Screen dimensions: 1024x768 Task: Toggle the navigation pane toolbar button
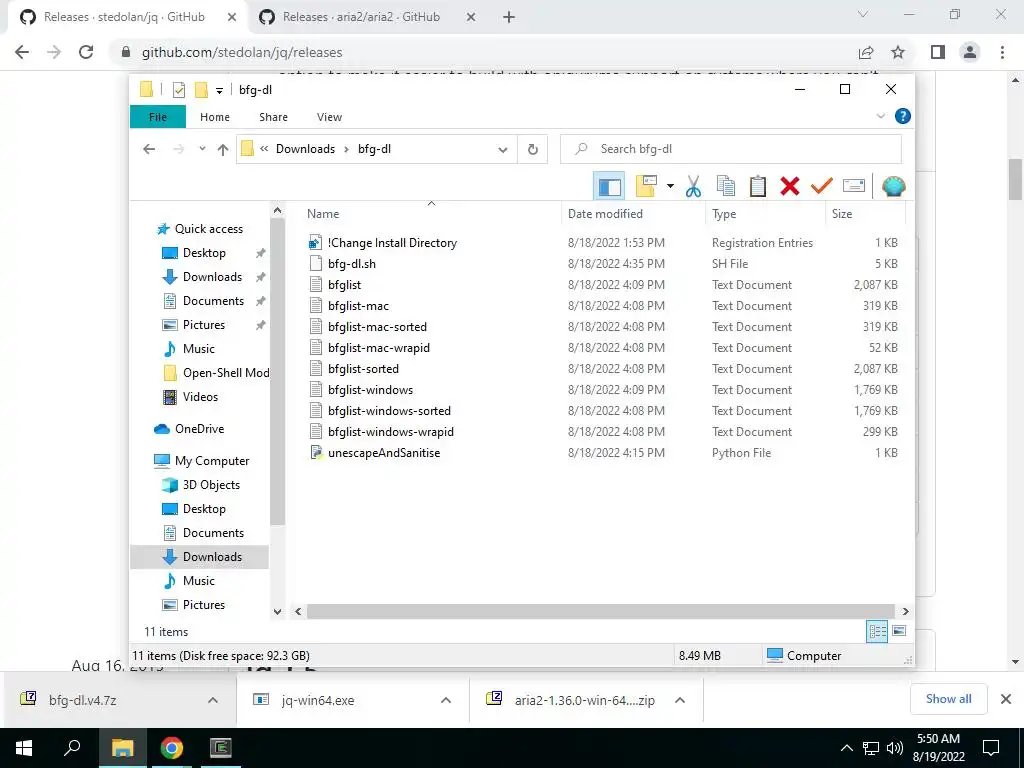(x=609, y=187)
